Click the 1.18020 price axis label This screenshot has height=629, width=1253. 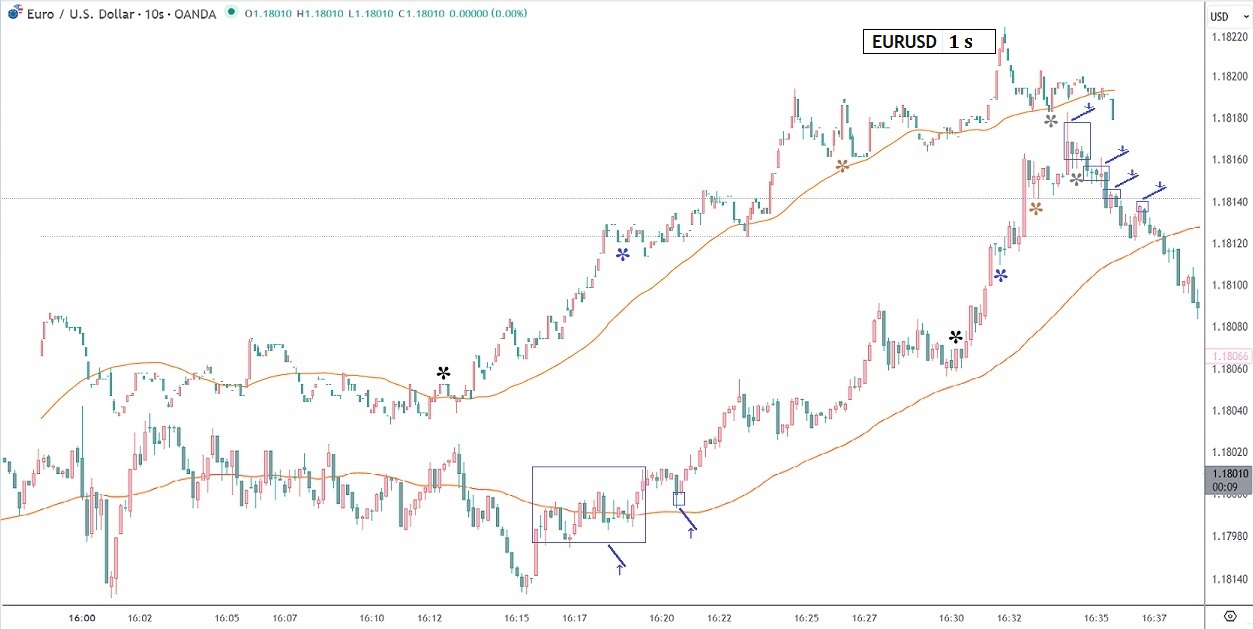point(1228,453)
